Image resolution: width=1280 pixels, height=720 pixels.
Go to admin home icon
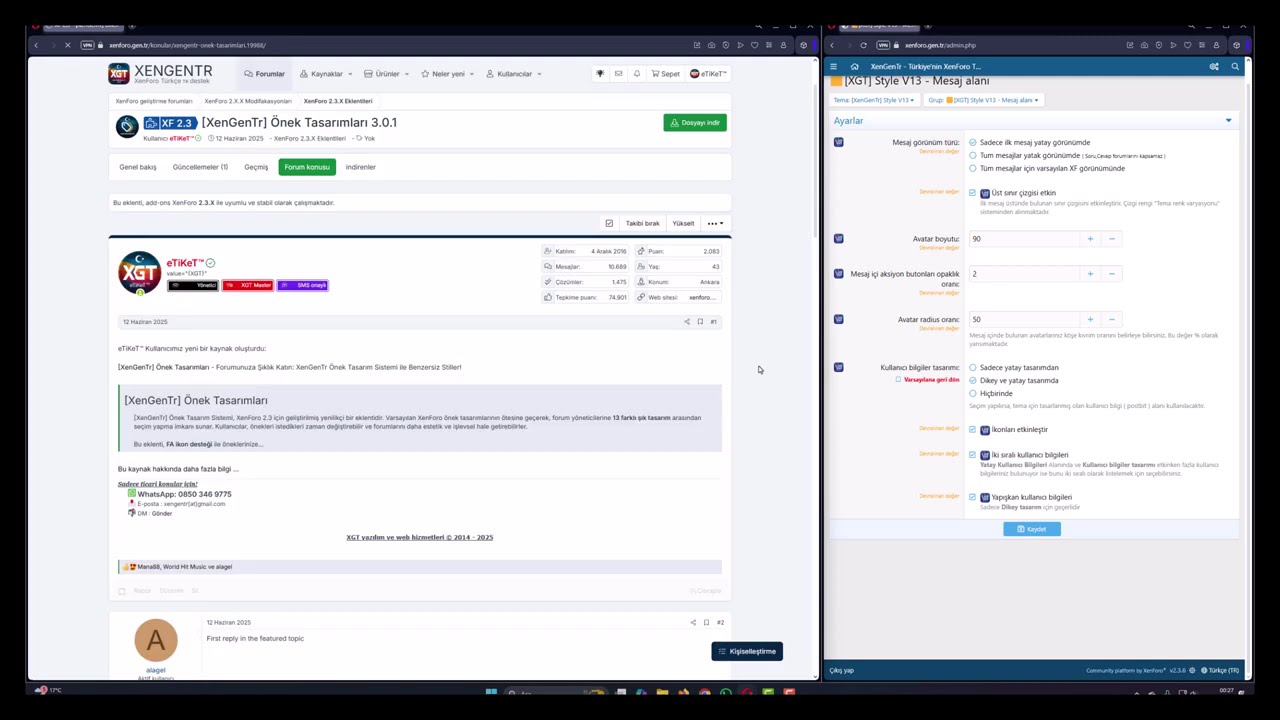[x=854, y=66]
